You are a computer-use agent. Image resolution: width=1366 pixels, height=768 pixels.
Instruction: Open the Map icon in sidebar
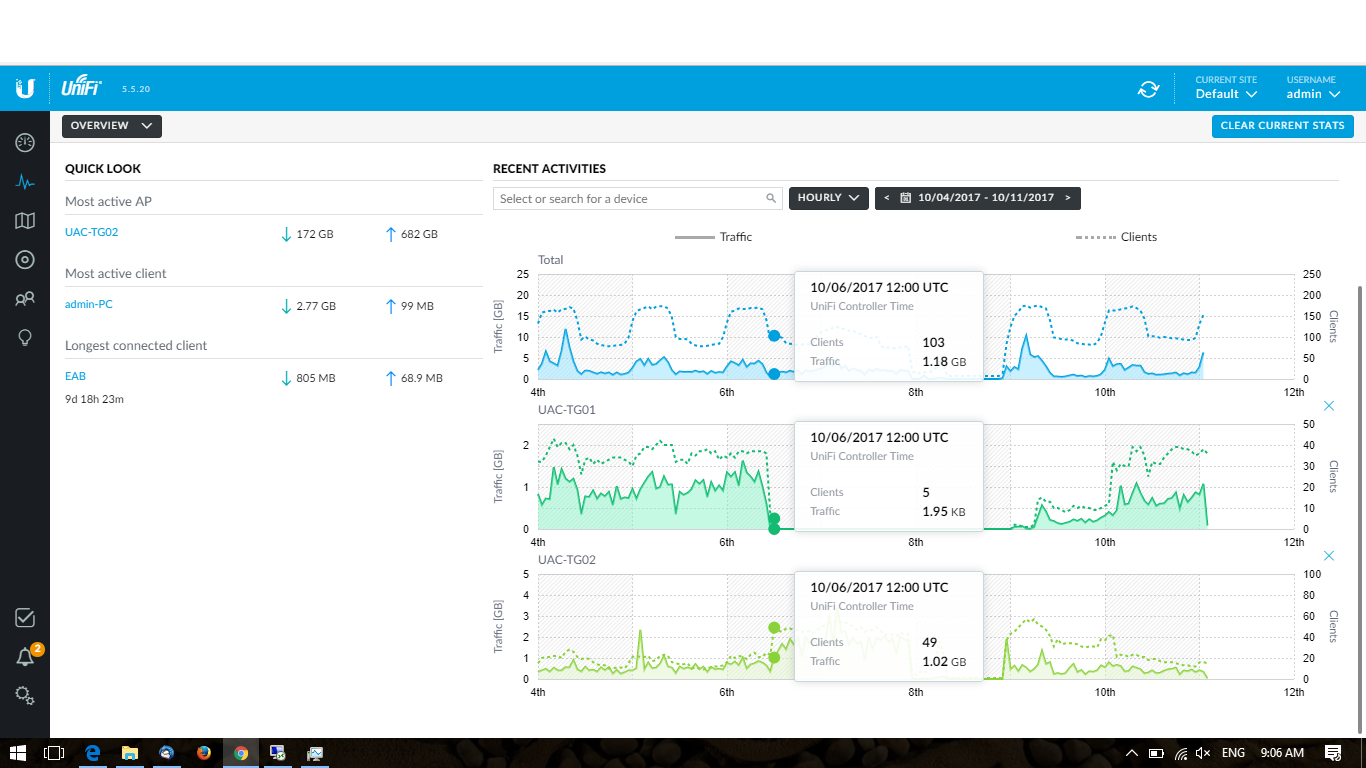click(25, 221)
